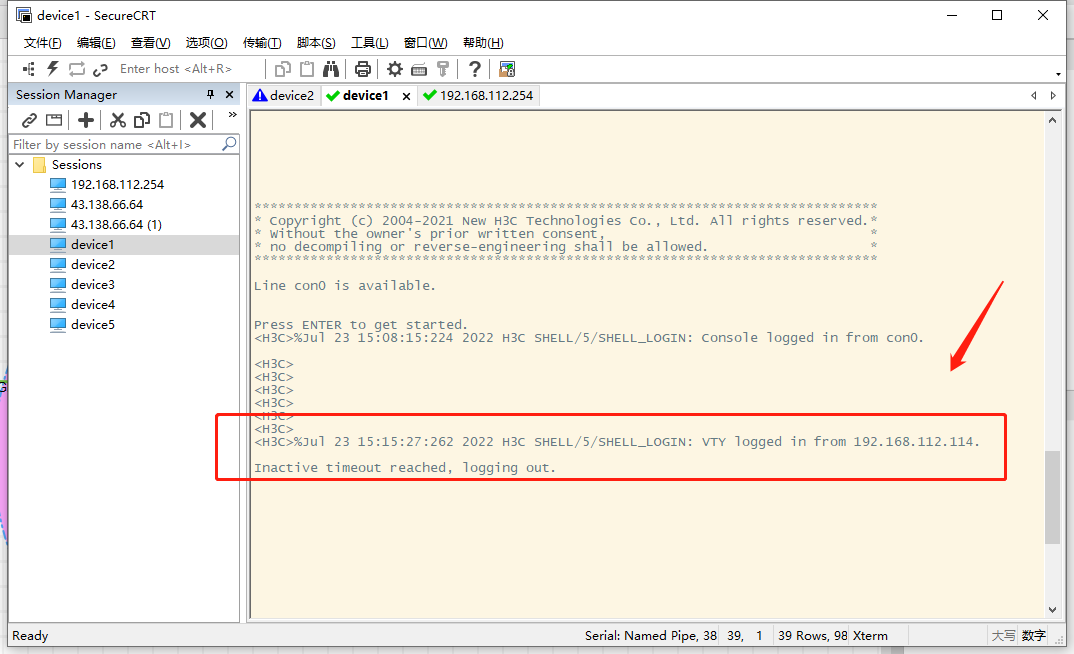Open the 帮助(H) menu

coord(483,42)
